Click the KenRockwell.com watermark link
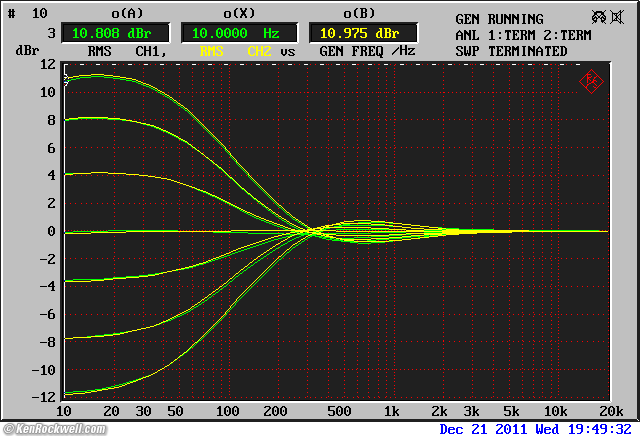The width and height of the screenshot is (640, 436). click(x=58, y=429)
